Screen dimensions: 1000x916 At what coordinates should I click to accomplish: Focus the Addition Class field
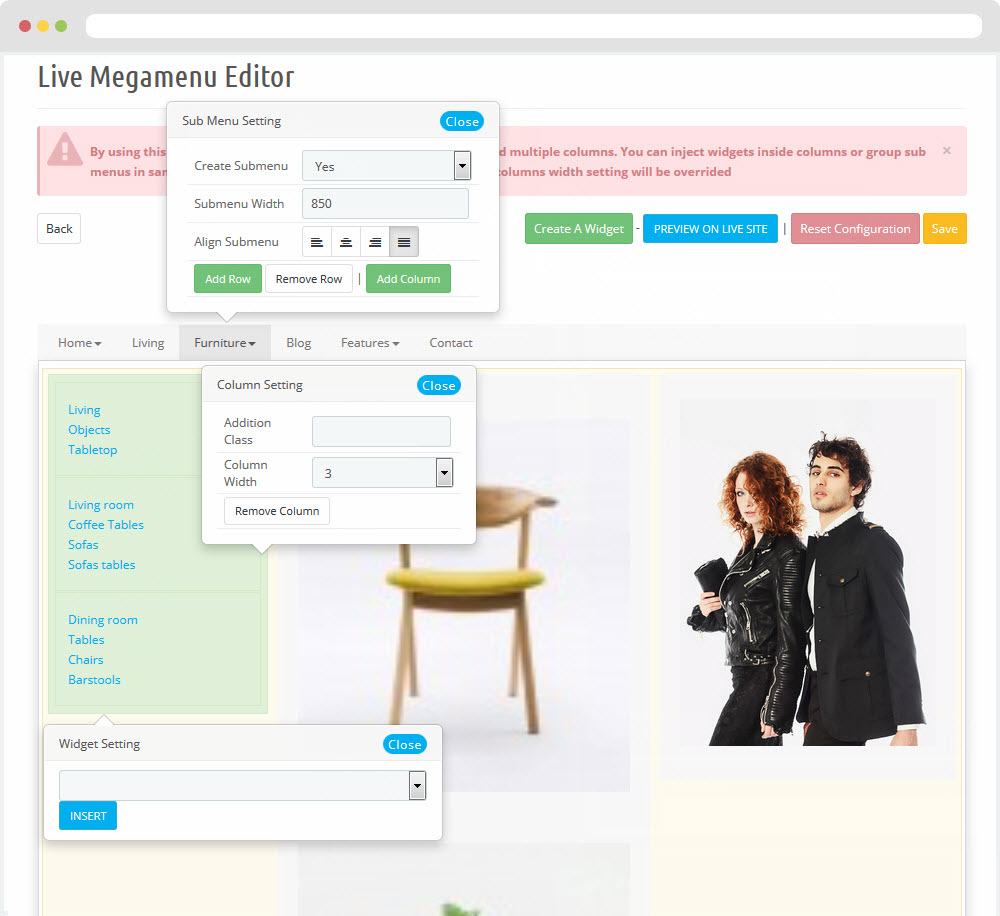381,431
